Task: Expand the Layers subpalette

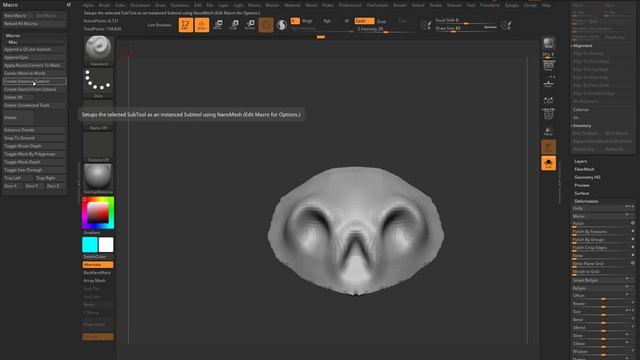Action: tap(580, 161)
